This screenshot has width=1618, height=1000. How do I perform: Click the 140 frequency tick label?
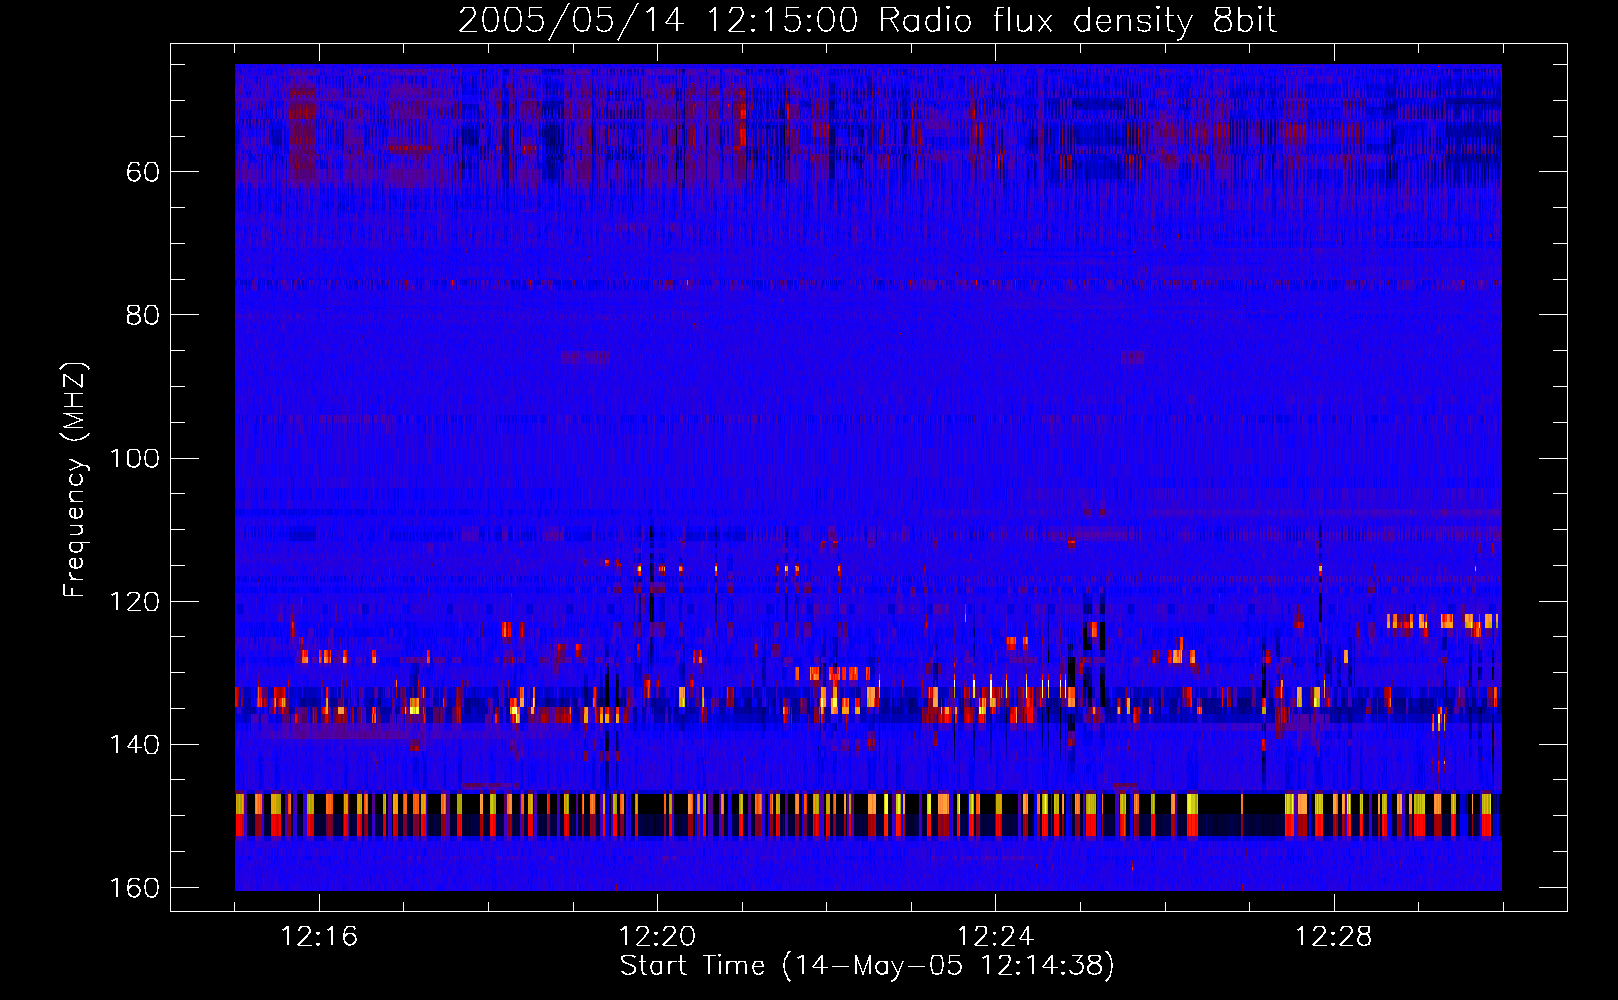click(x=134, y=744)
